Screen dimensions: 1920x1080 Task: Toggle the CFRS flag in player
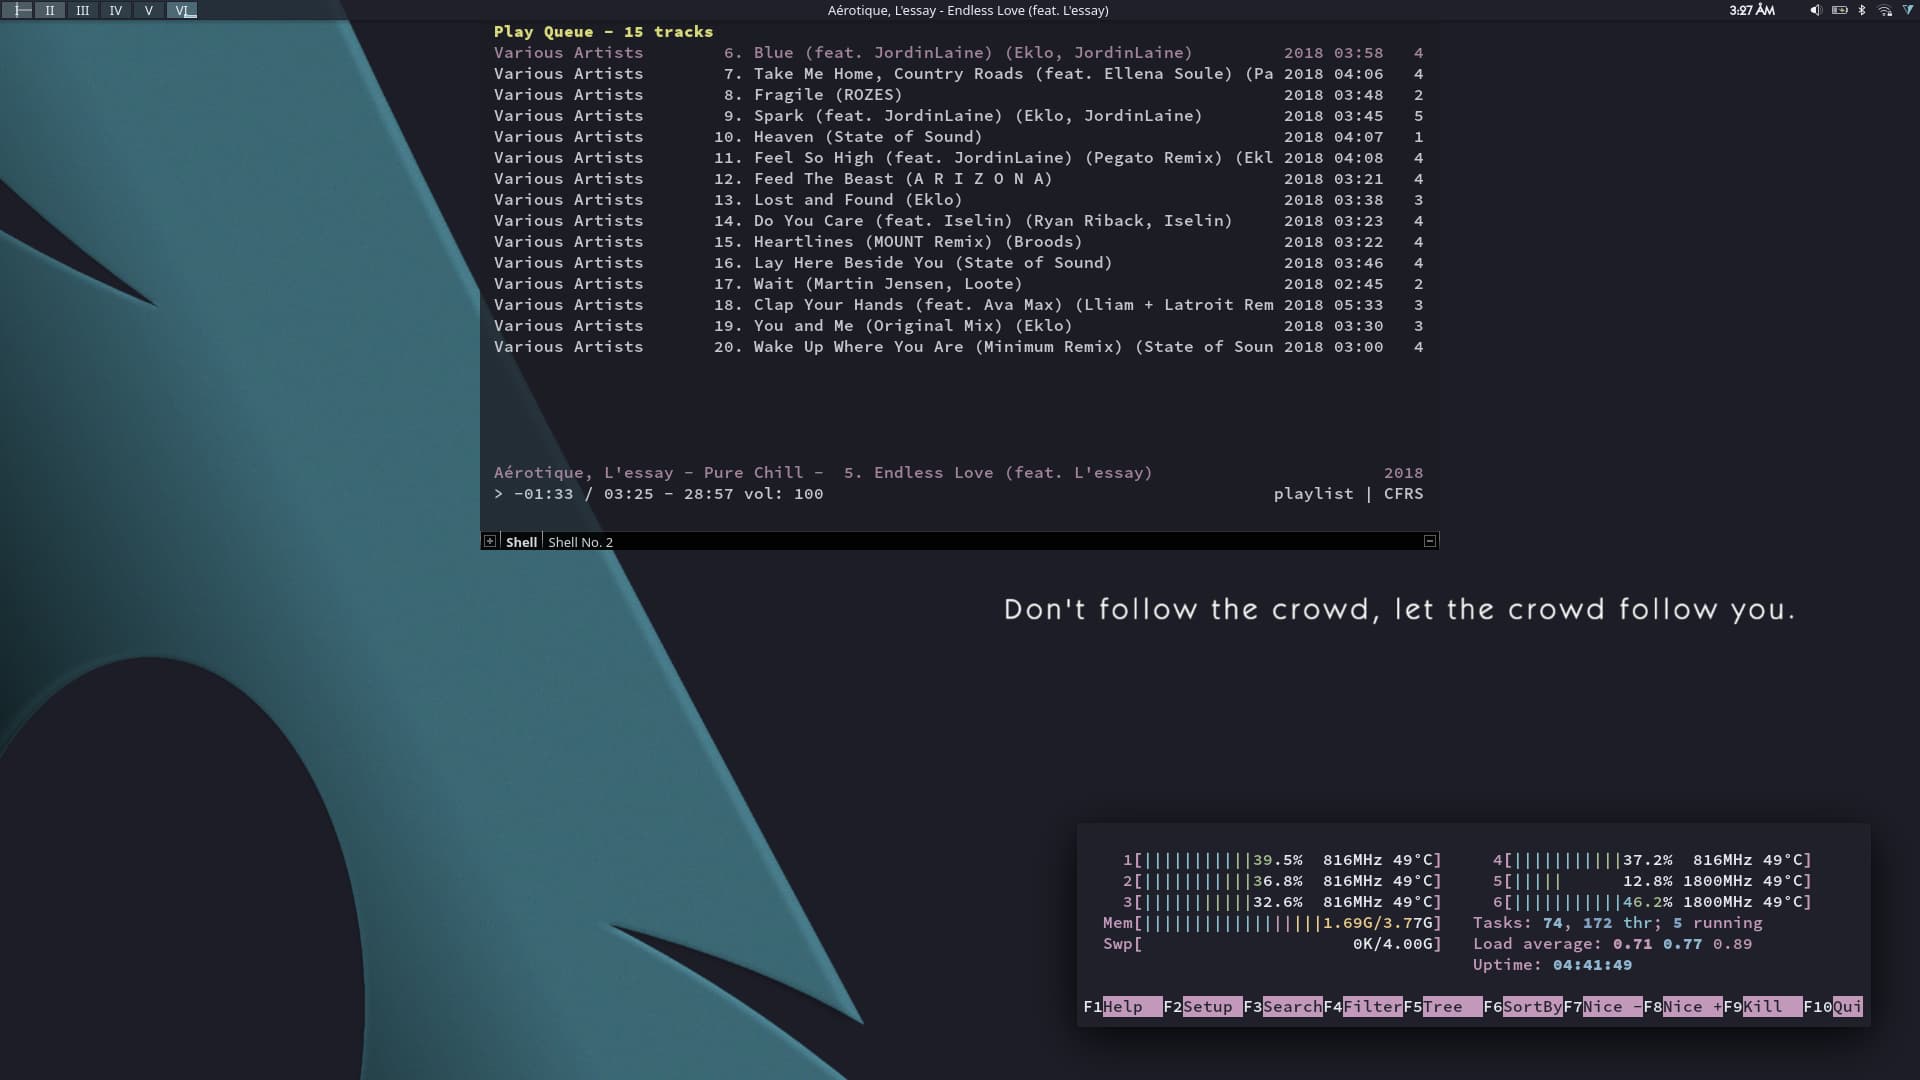(x=1403, y=493)
